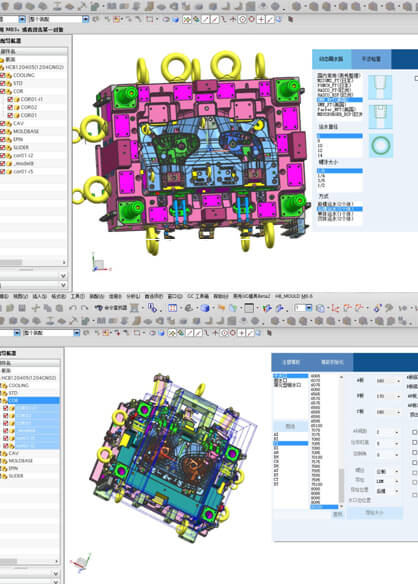Screen dimensions: 418x584
Task: Click the orange arrow icon in lower window toolbar
Action: [222, 308]
